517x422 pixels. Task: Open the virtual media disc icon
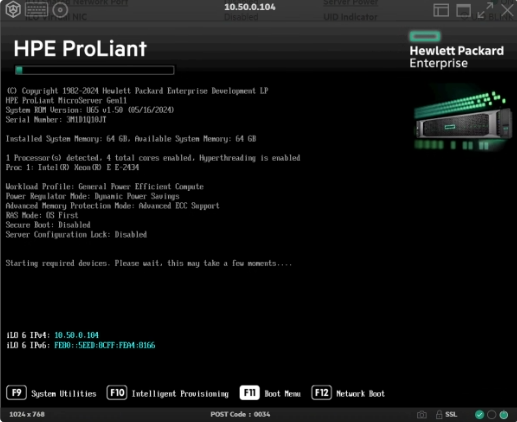(60, 10)
